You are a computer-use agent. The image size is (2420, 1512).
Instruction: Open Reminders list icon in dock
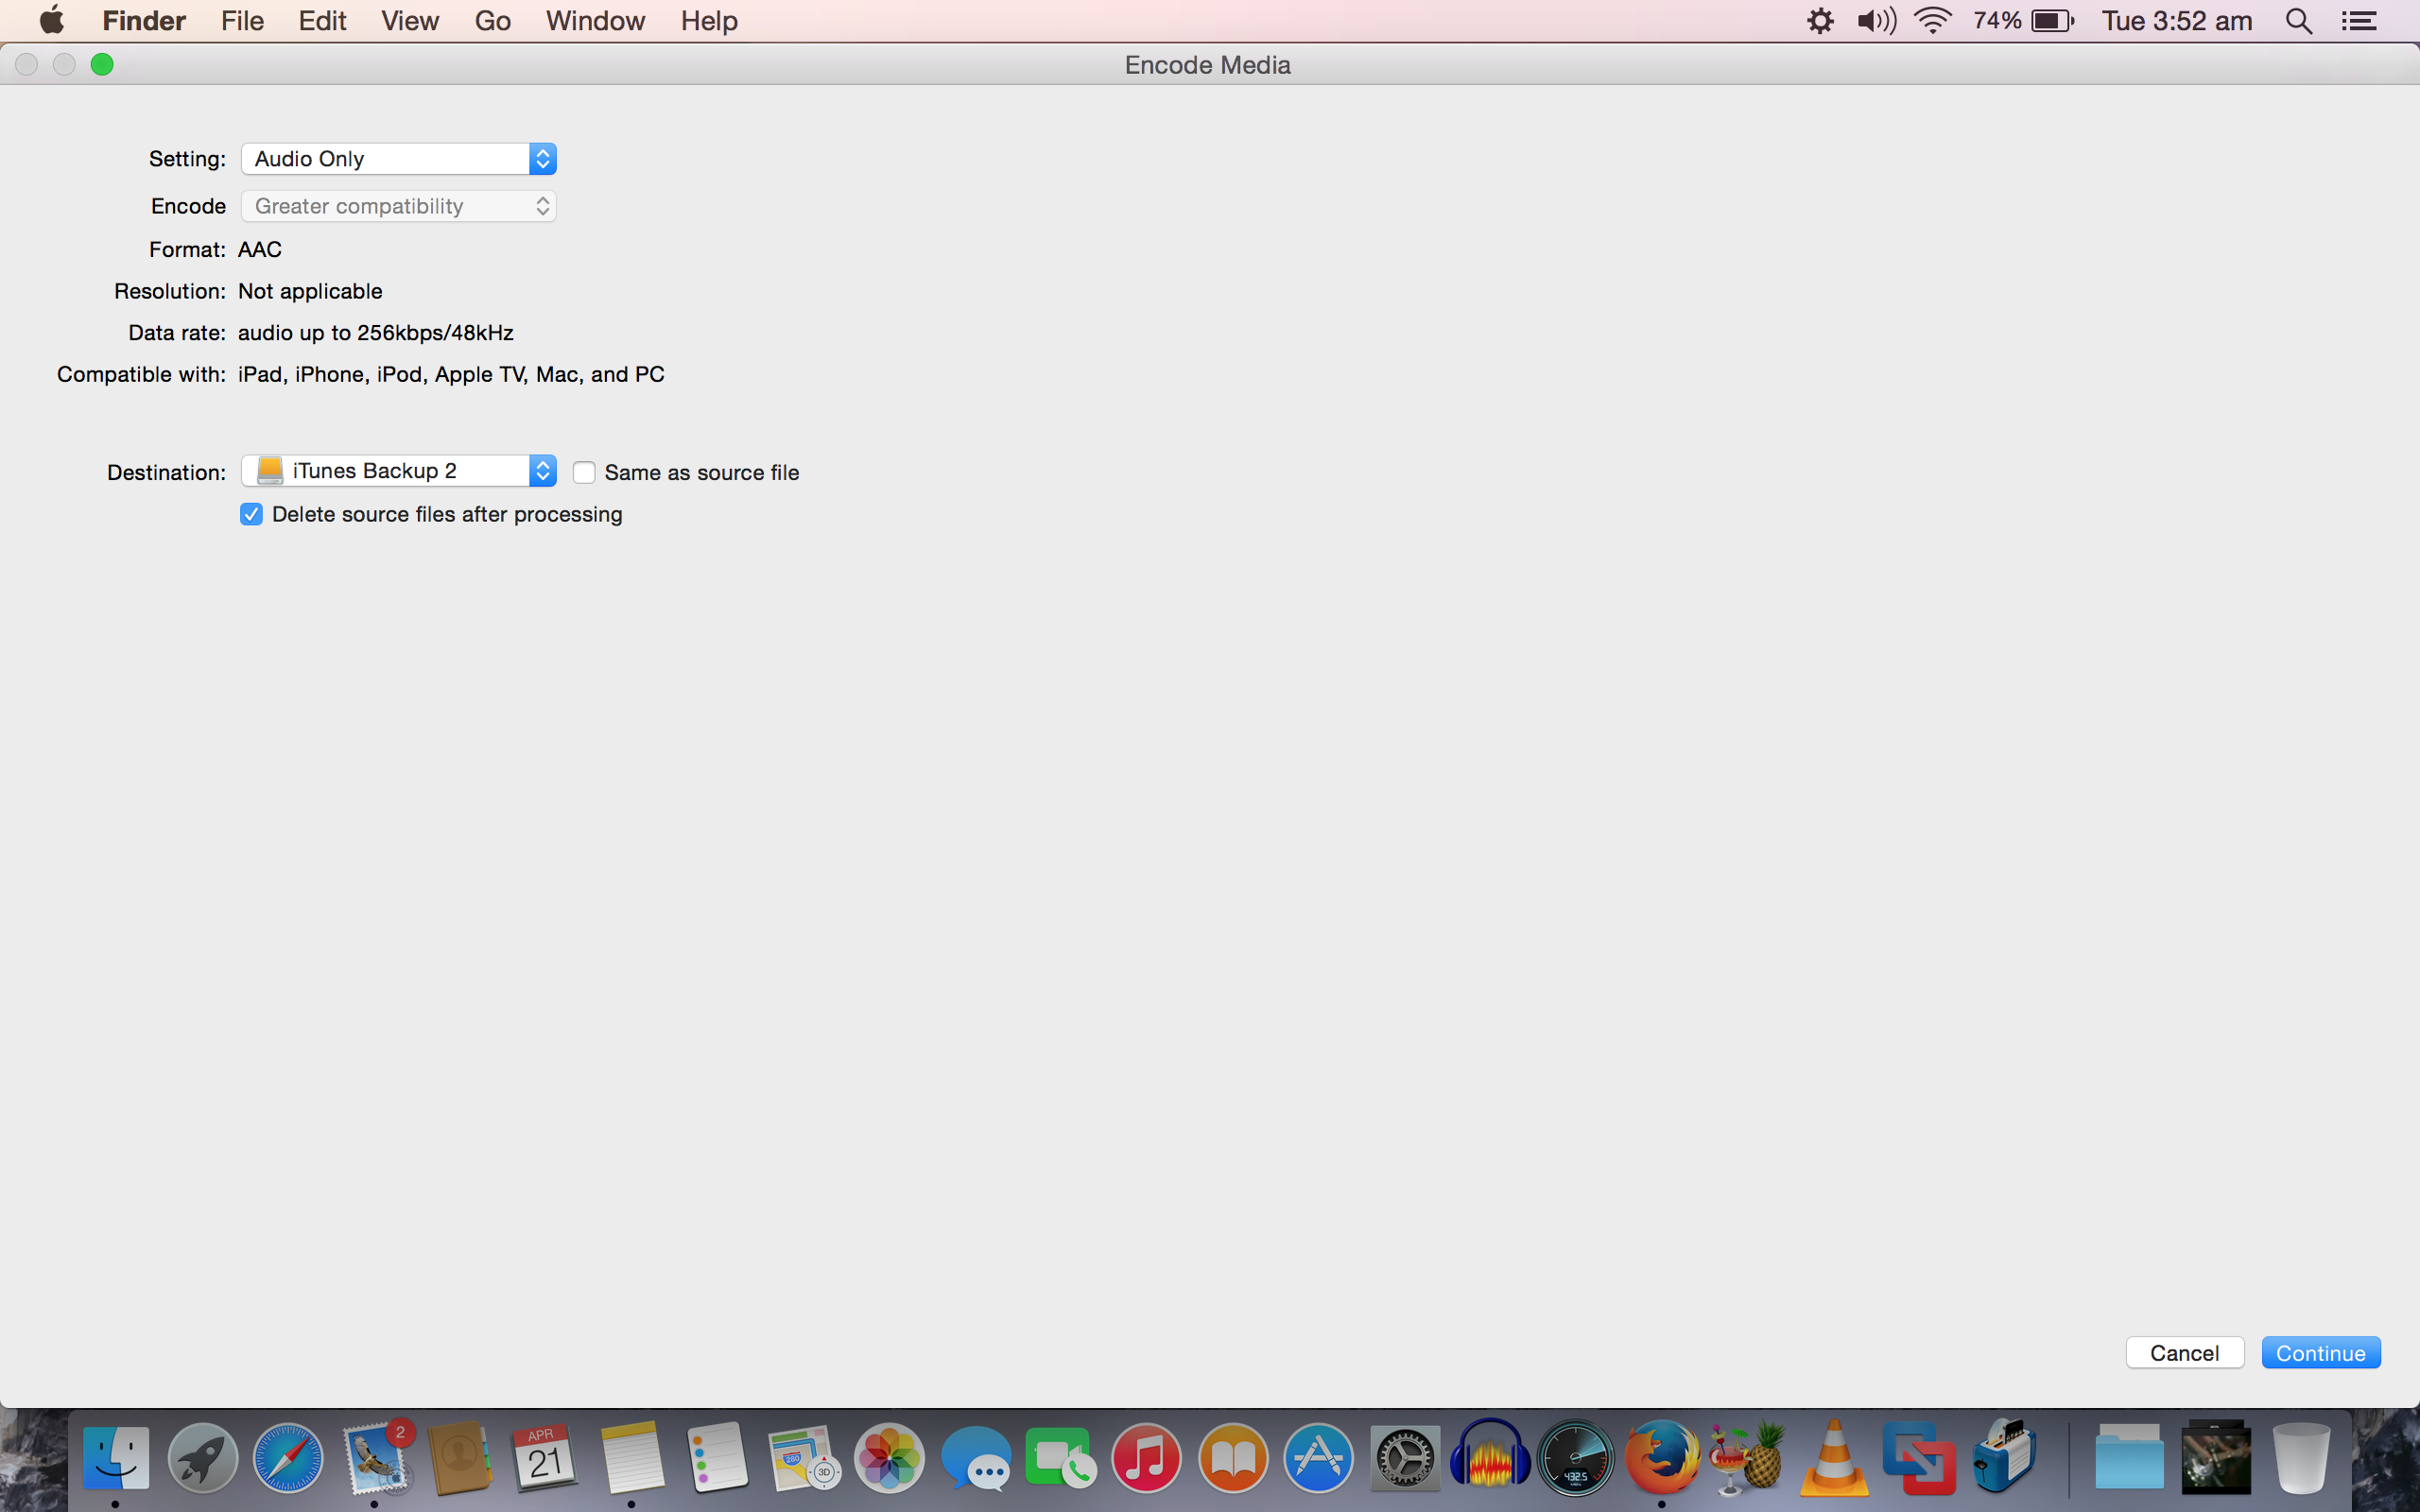[x=718, y=1457]
